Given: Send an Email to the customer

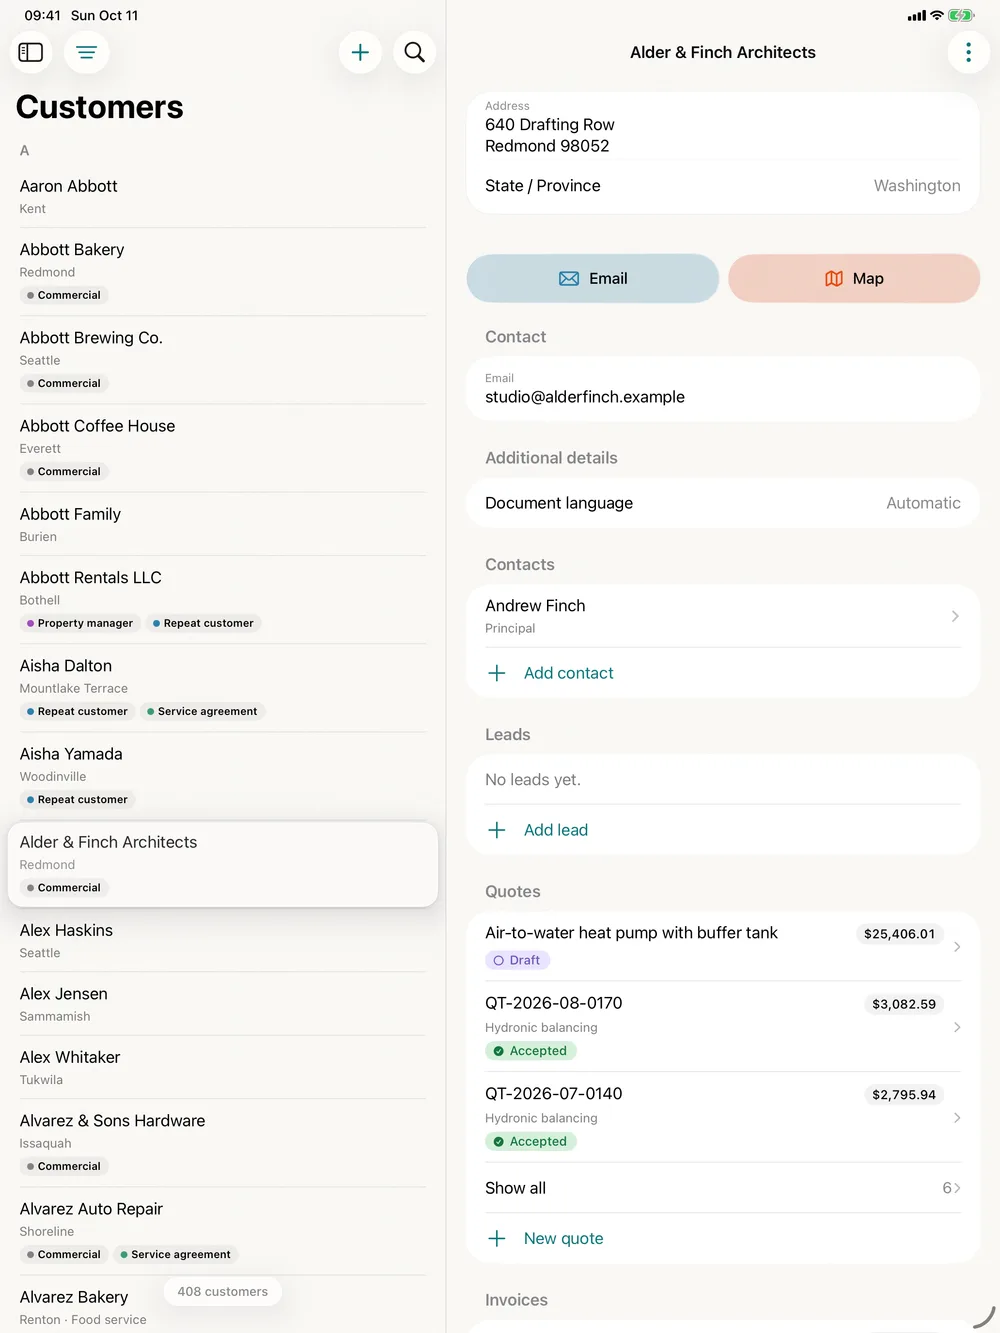Looking at the screenshot, I should pos(593,279).
